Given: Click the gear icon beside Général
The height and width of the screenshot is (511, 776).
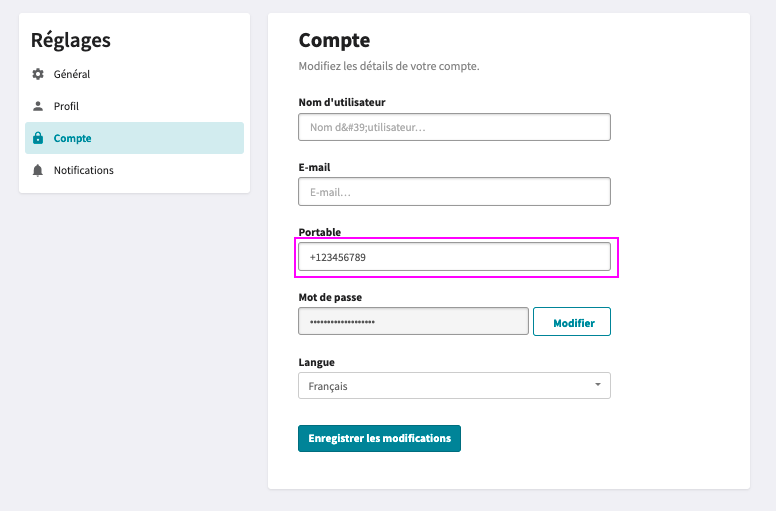Looking at the screenshot, I should (38, 74).
